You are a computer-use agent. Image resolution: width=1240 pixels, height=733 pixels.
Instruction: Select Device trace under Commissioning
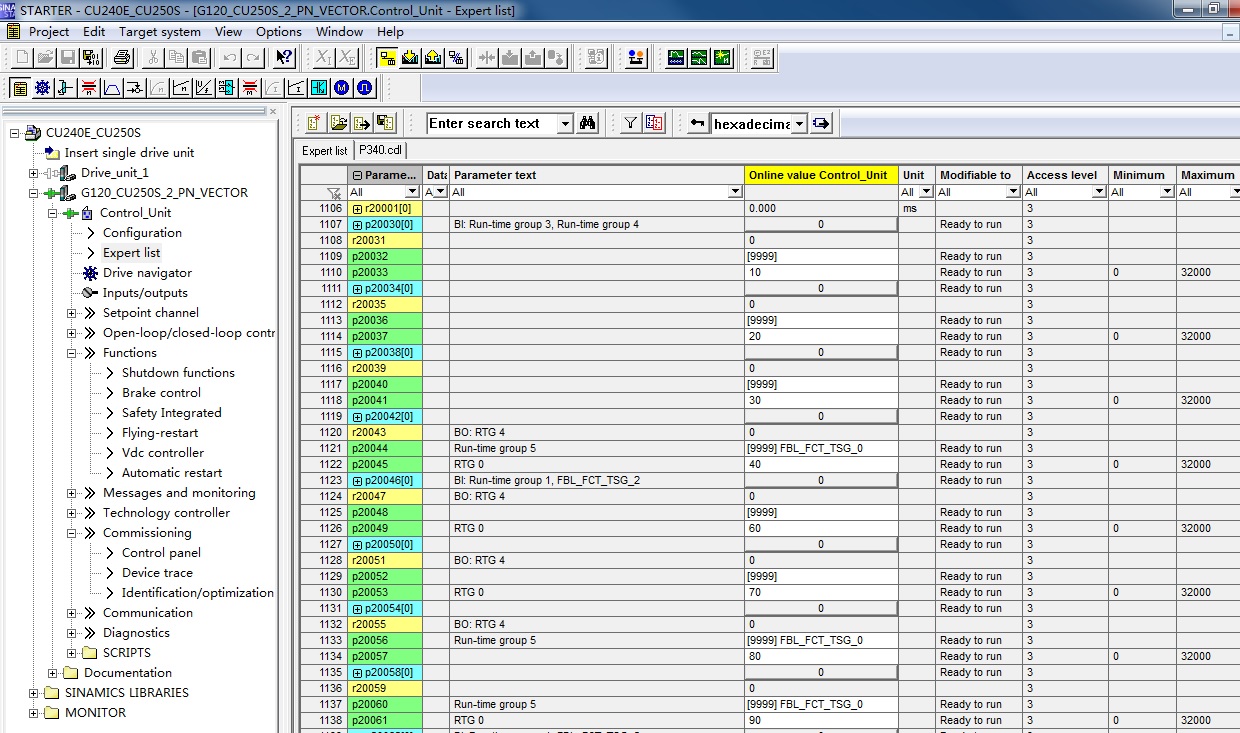coord(157,573)
